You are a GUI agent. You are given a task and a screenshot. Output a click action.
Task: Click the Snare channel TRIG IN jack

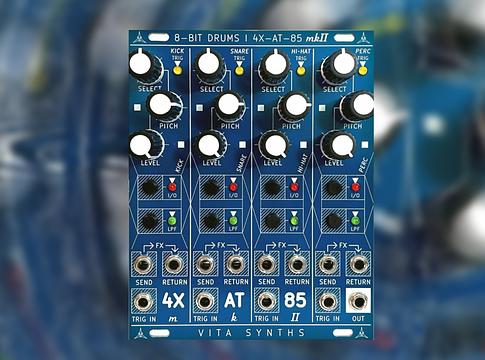pos(205,302)
